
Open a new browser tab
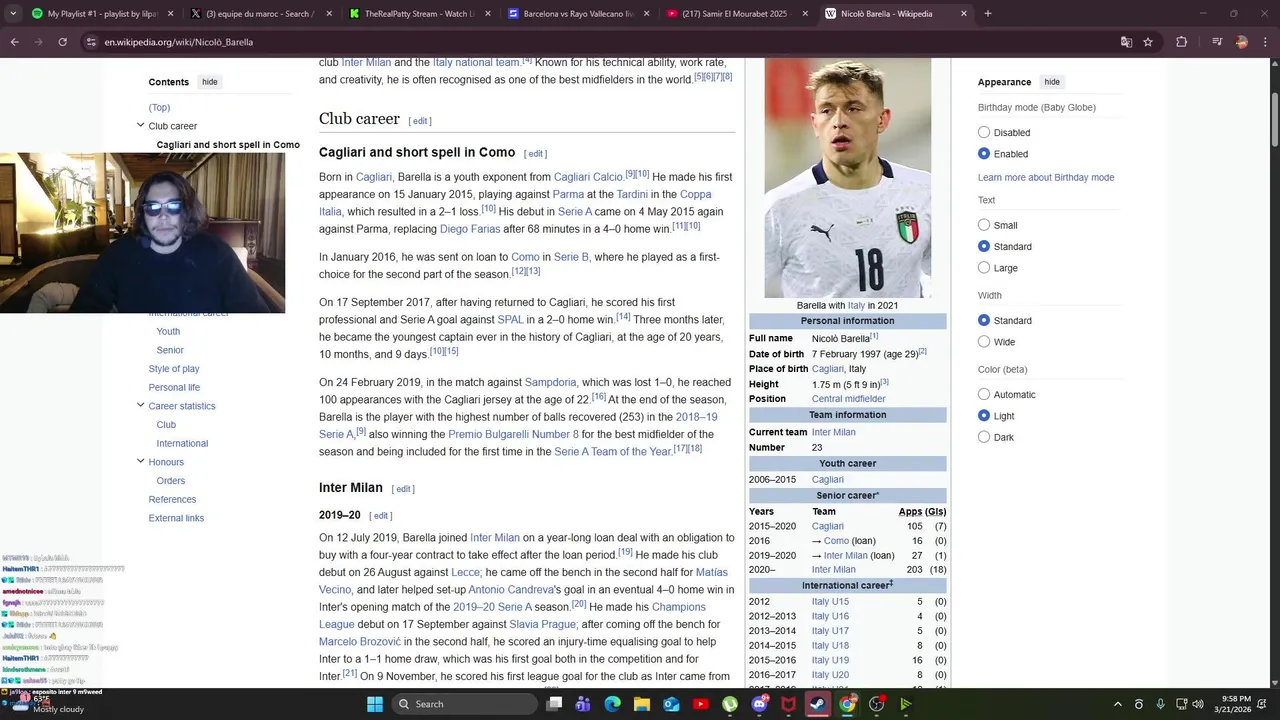click(988, 14)
